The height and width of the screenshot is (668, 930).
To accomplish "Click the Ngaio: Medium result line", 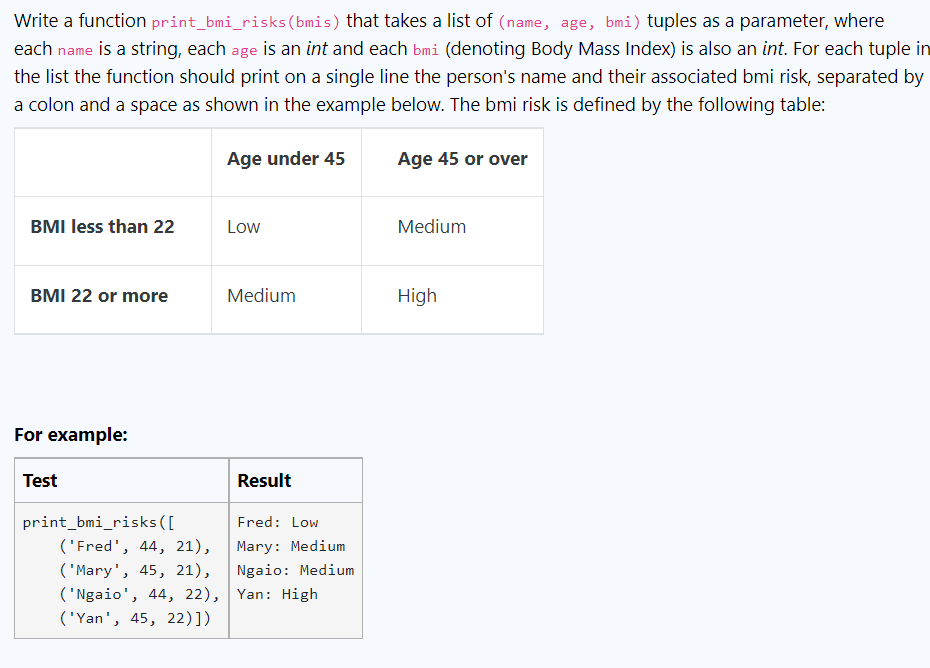I will pos(295,569).
